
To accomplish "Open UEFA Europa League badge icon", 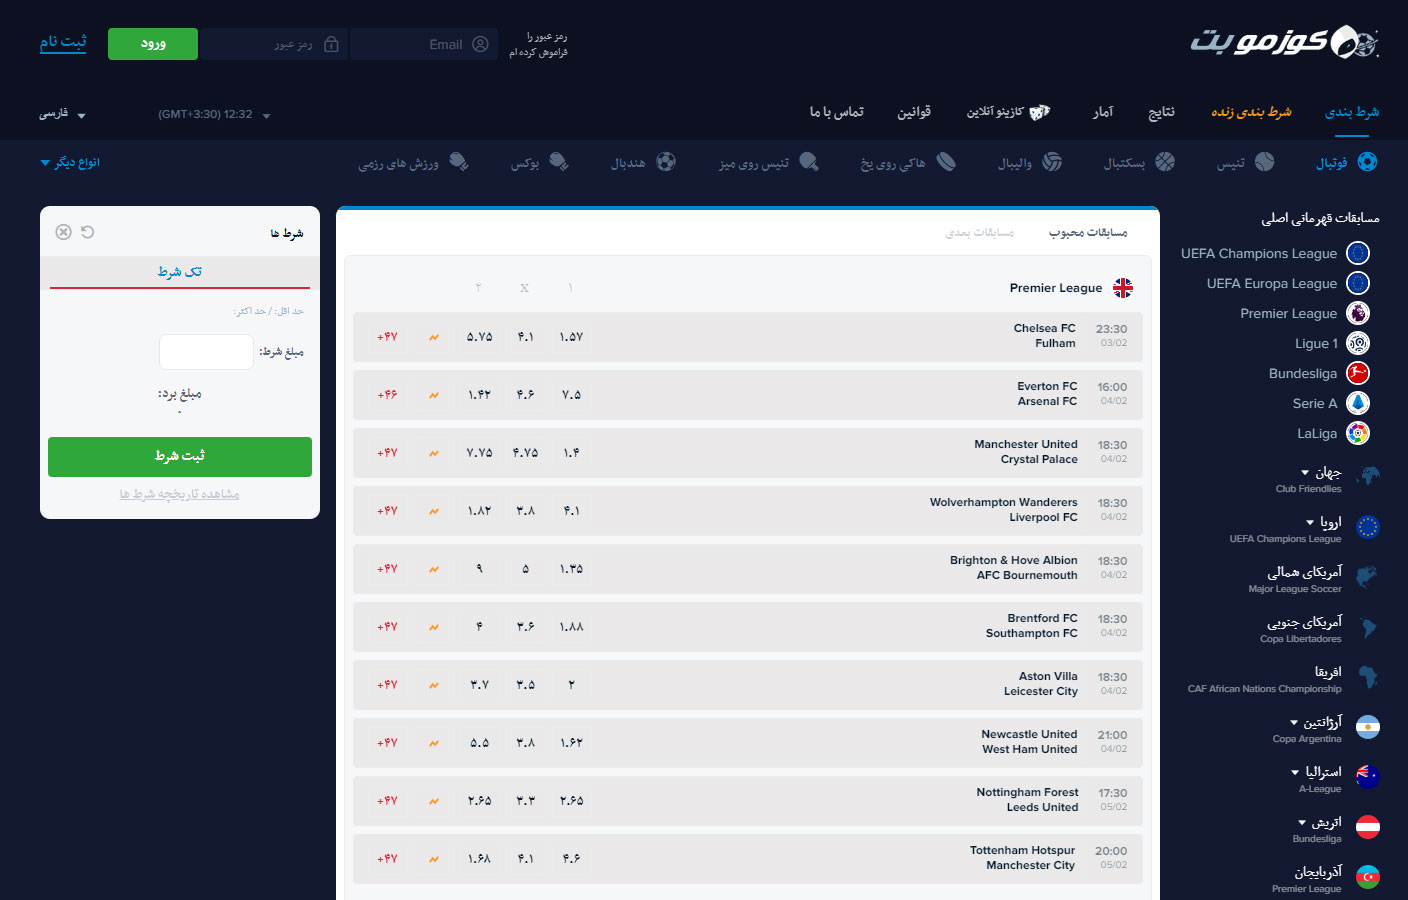I will pos(1358,283).
